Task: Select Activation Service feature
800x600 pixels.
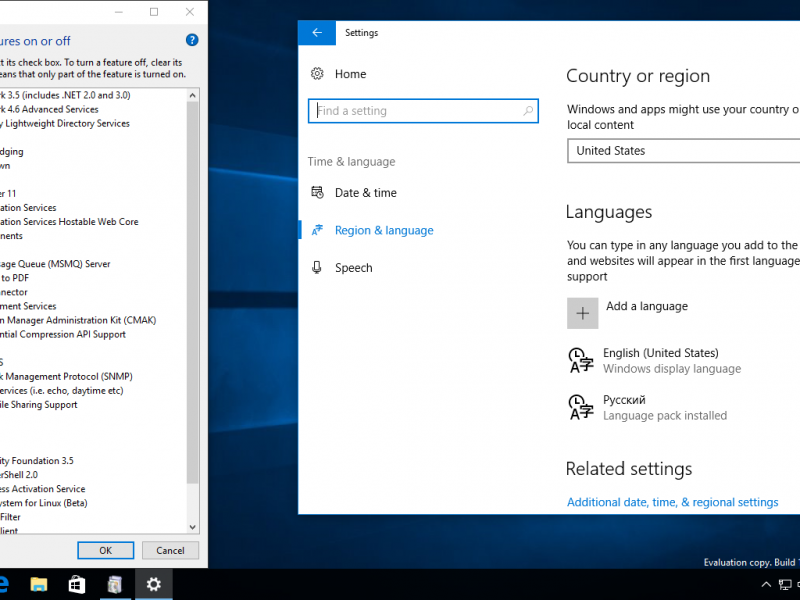Action: (43, 489)
